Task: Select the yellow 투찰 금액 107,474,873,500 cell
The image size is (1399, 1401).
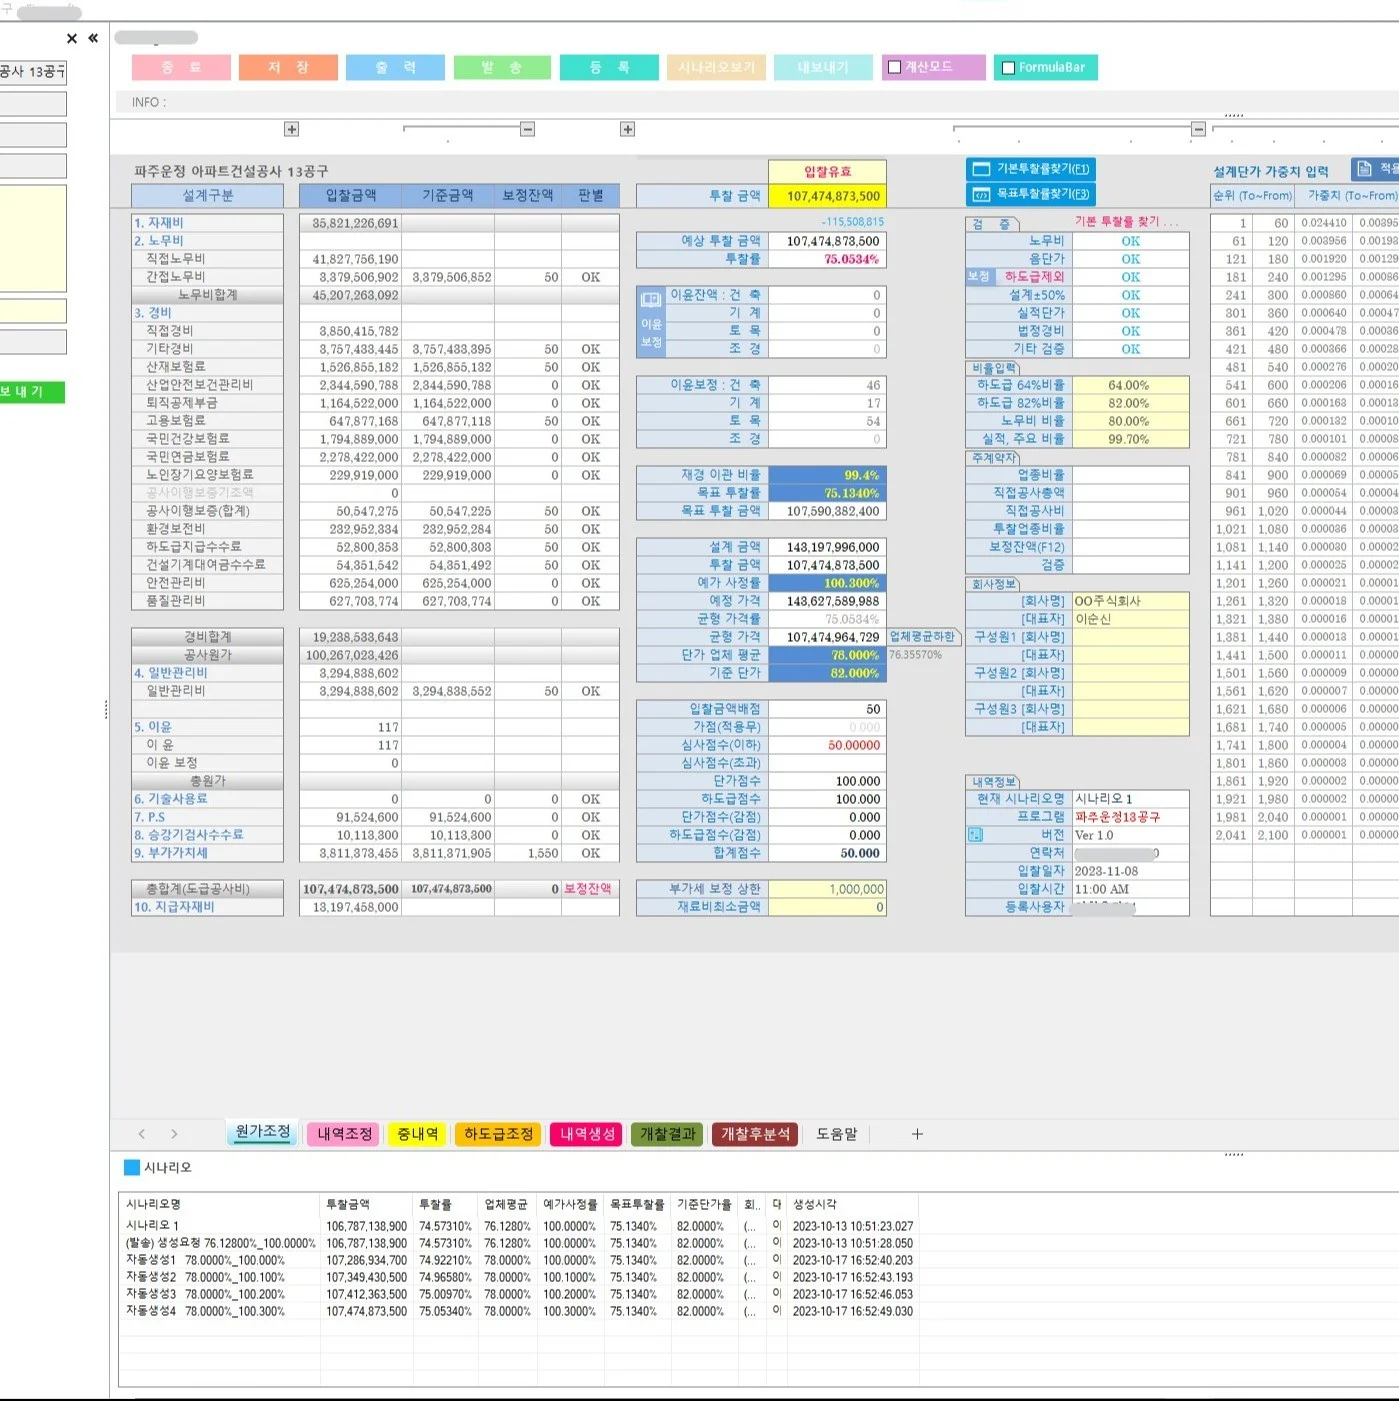Action: [827, 196]
